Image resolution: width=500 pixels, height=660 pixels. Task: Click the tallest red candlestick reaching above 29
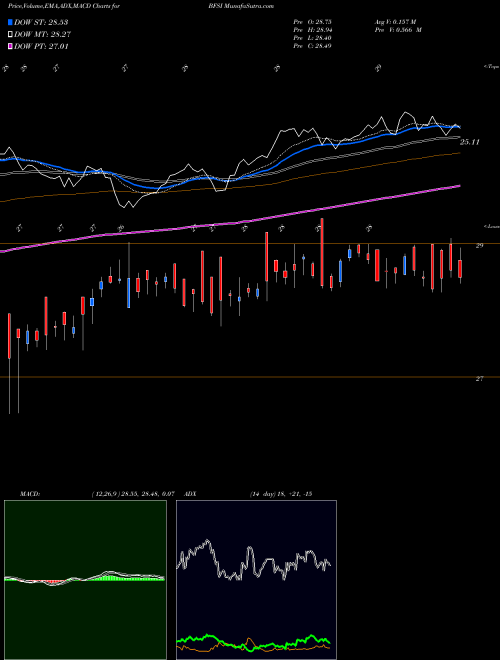pos(322,253)
